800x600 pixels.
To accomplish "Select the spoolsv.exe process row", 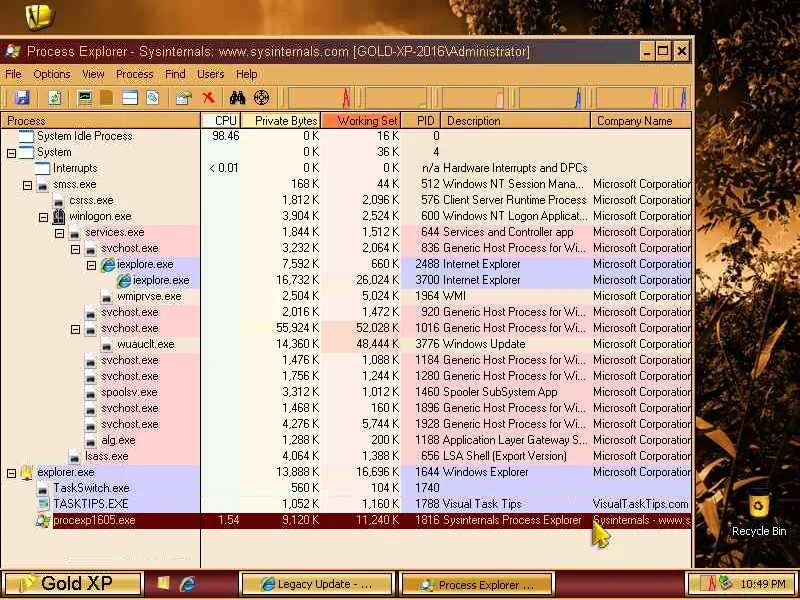I will (x=346, y=392).
